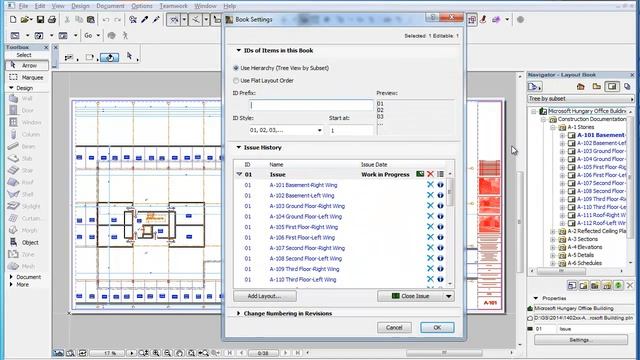Click the eyedropper pick-up parameters icon
The width and height of the screenshot is (640, 360).
coord(144,20)
